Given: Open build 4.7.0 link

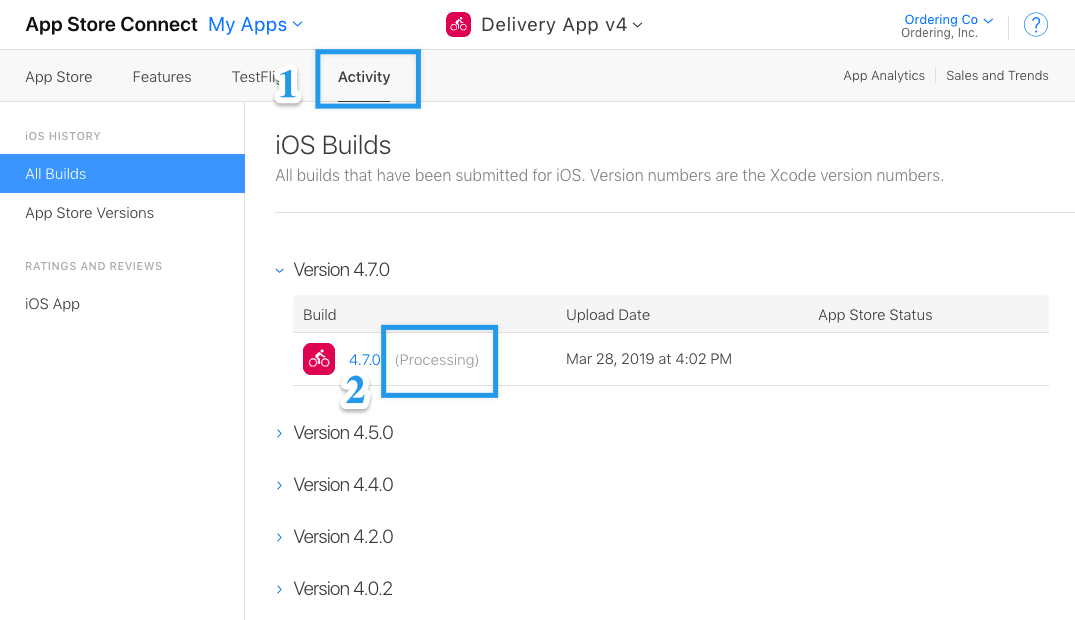Looking at the screenshot, I should (365, 359).
